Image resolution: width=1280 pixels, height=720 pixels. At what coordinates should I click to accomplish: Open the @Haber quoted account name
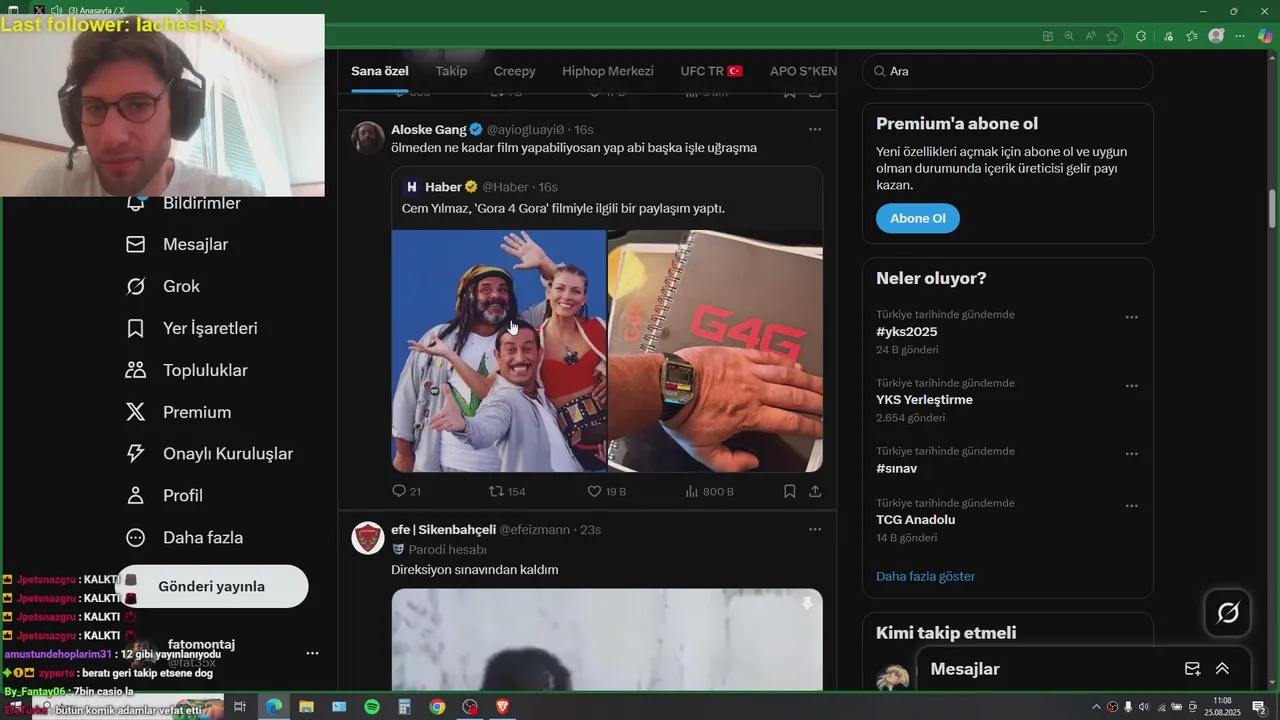click(505, 187)
